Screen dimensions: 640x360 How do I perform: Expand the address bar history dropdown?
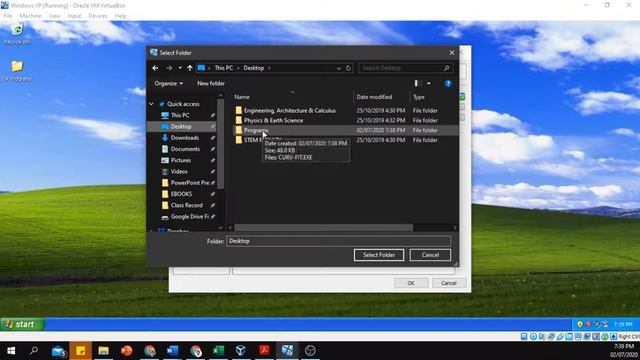(x=339, y=68)
